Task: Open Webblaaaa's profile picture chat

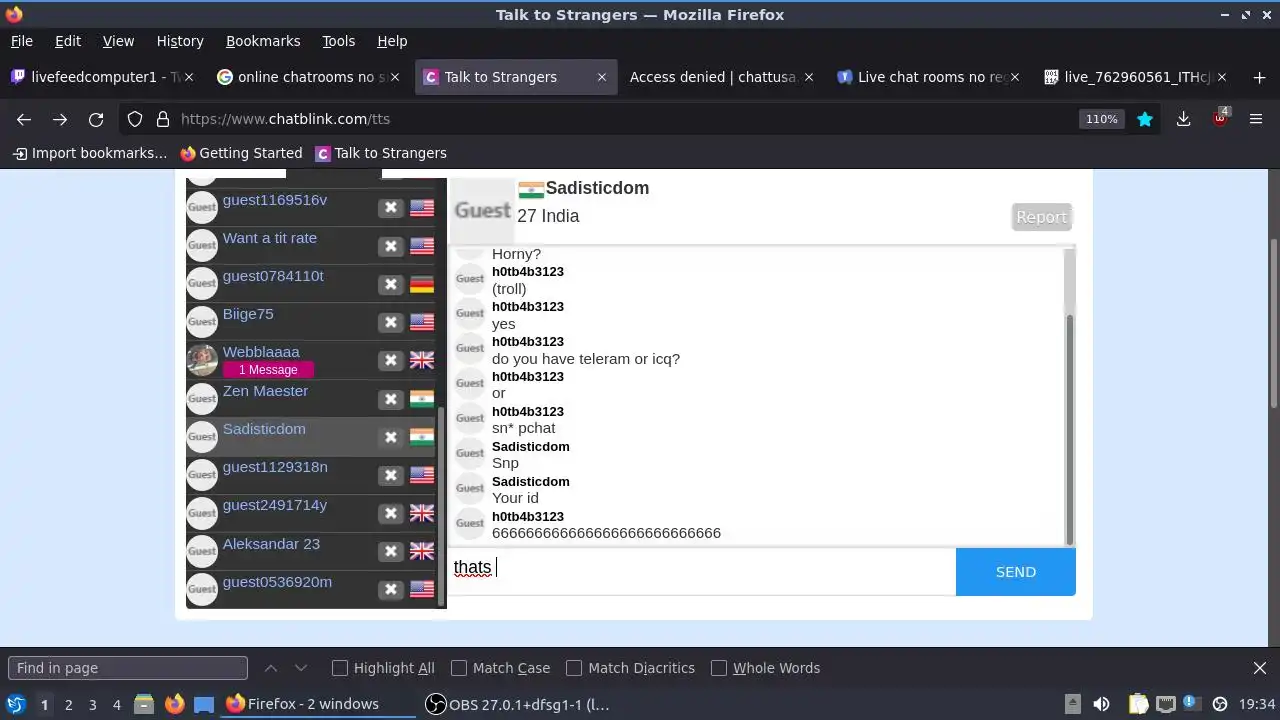Action: pos(202,360)
